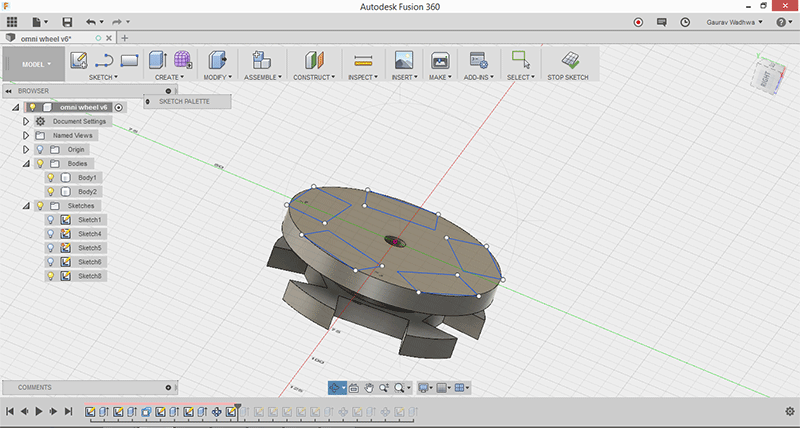Click the Press Pull Modify icon
800x428 pixels.
point(216,60)
